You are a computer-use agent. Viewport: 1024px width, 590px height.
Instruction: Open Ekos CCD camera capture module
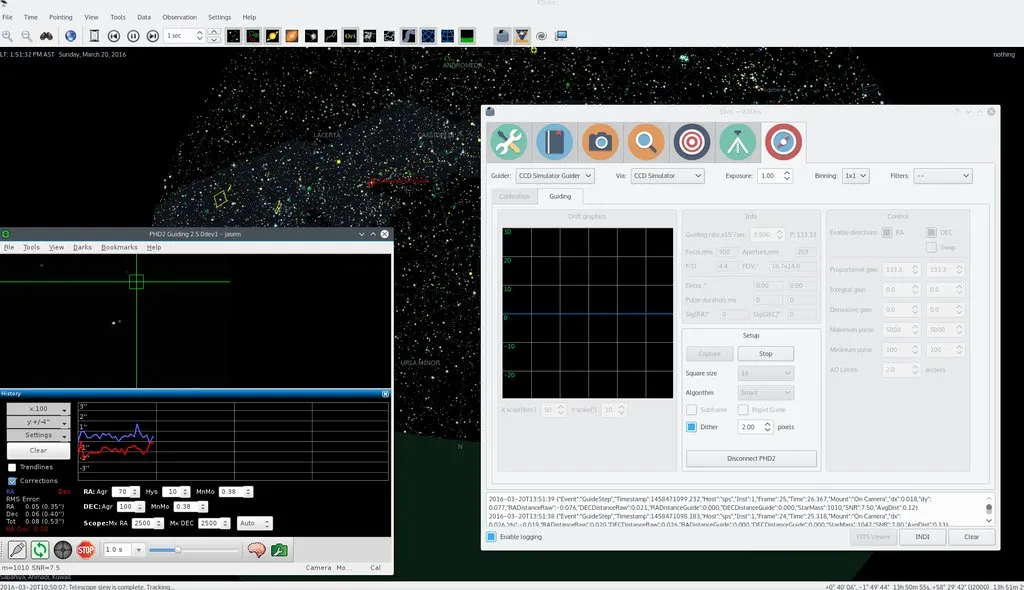600,142
